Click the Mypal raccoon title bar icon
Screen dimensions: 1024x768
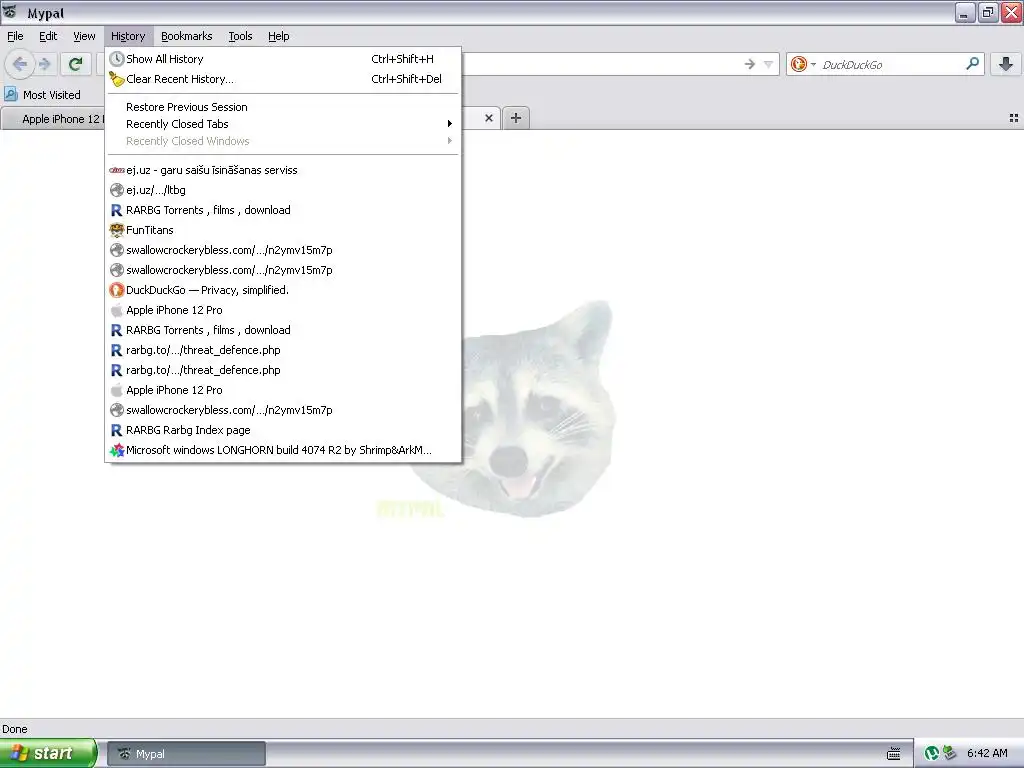(10, 12)
